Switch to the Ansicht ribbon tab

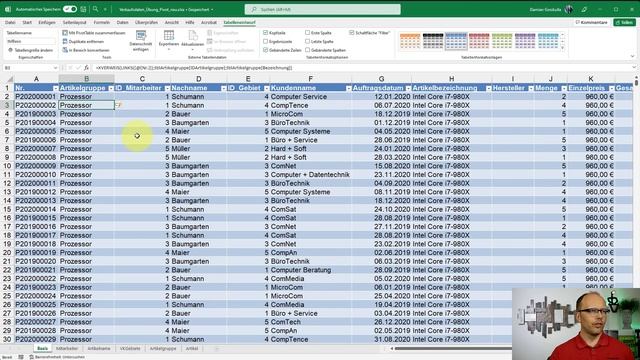pos(171,22)
